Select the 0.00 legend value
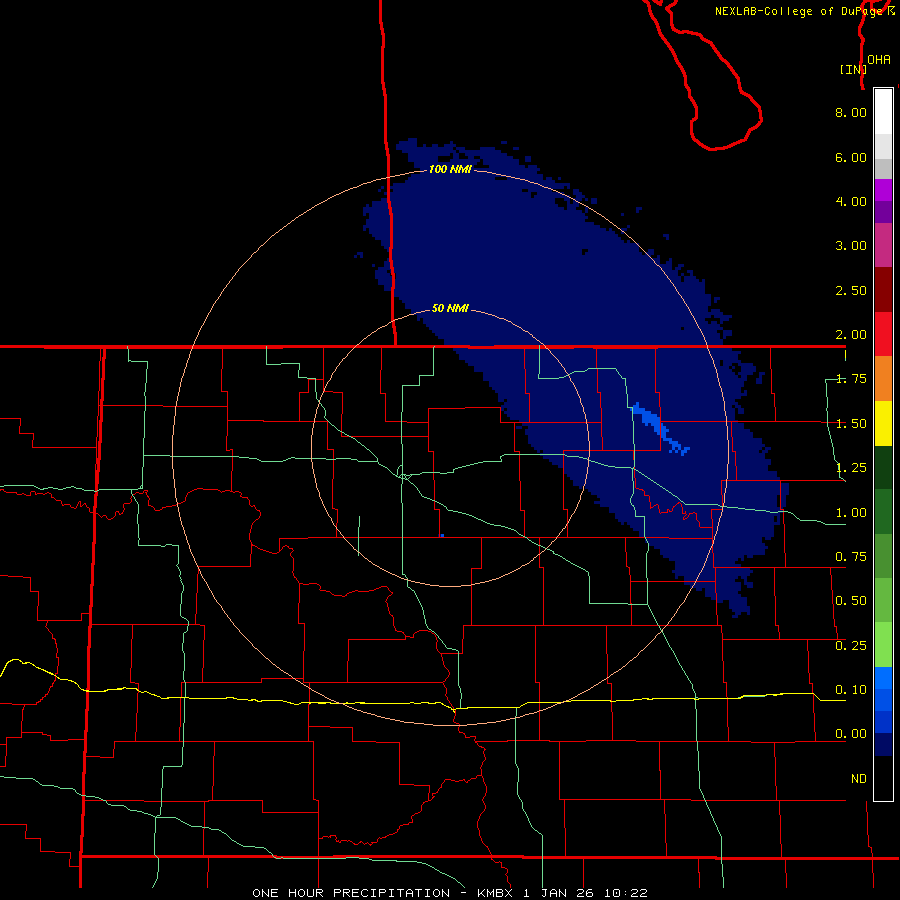900x900 pixels. point(851,734)
